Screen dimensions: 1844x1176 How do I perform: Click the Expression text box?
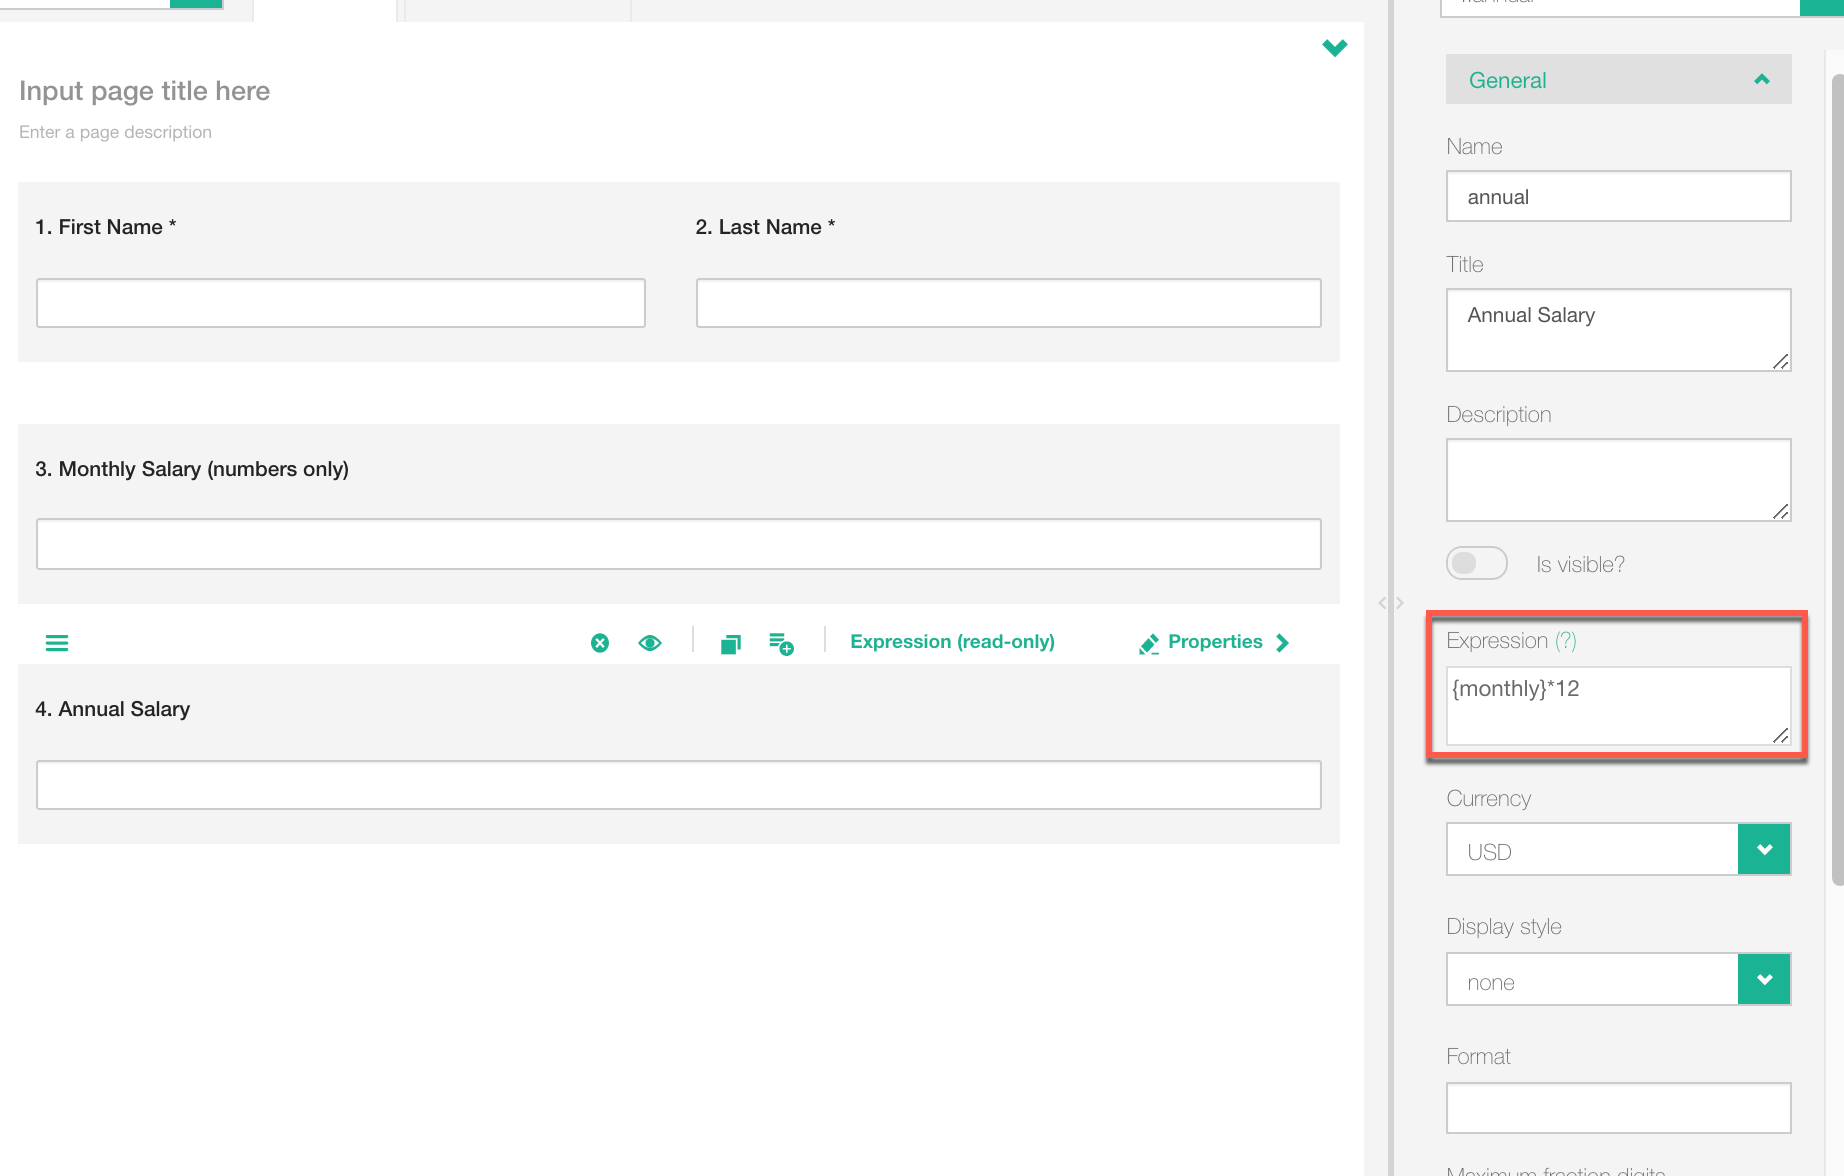(1616, 705)
